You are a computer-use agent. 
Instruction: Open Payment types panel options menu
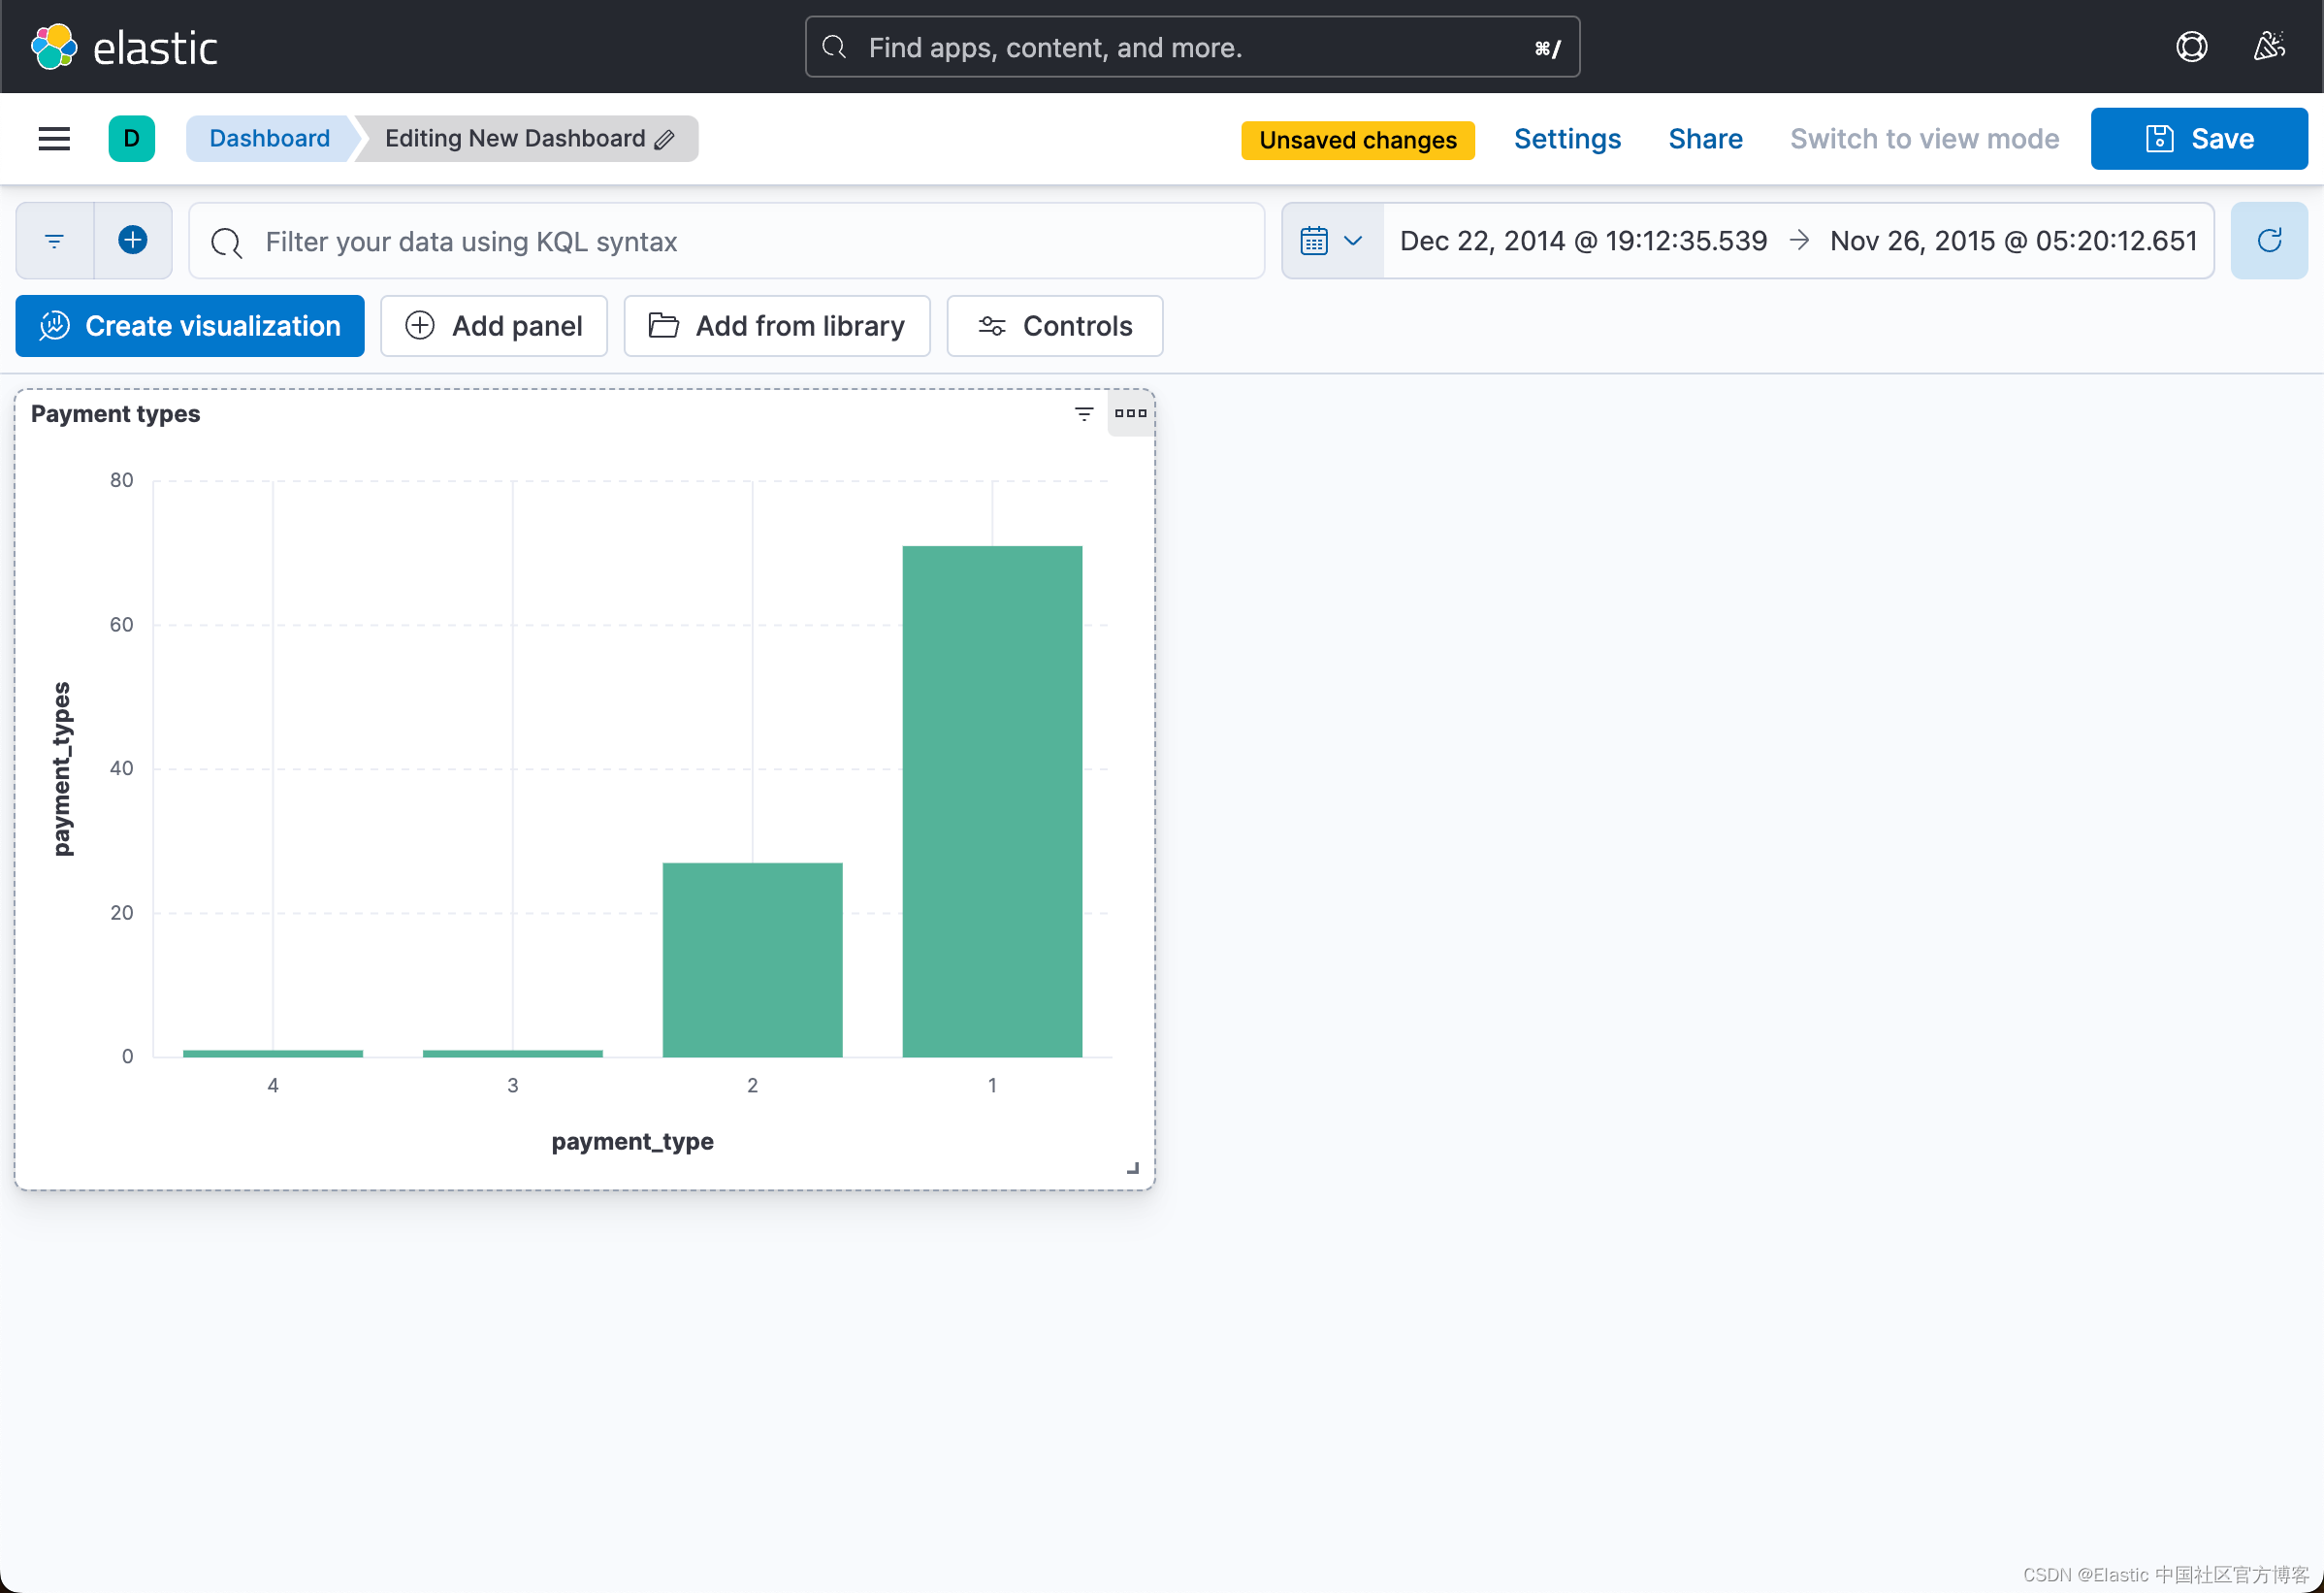coord(1130,413)
